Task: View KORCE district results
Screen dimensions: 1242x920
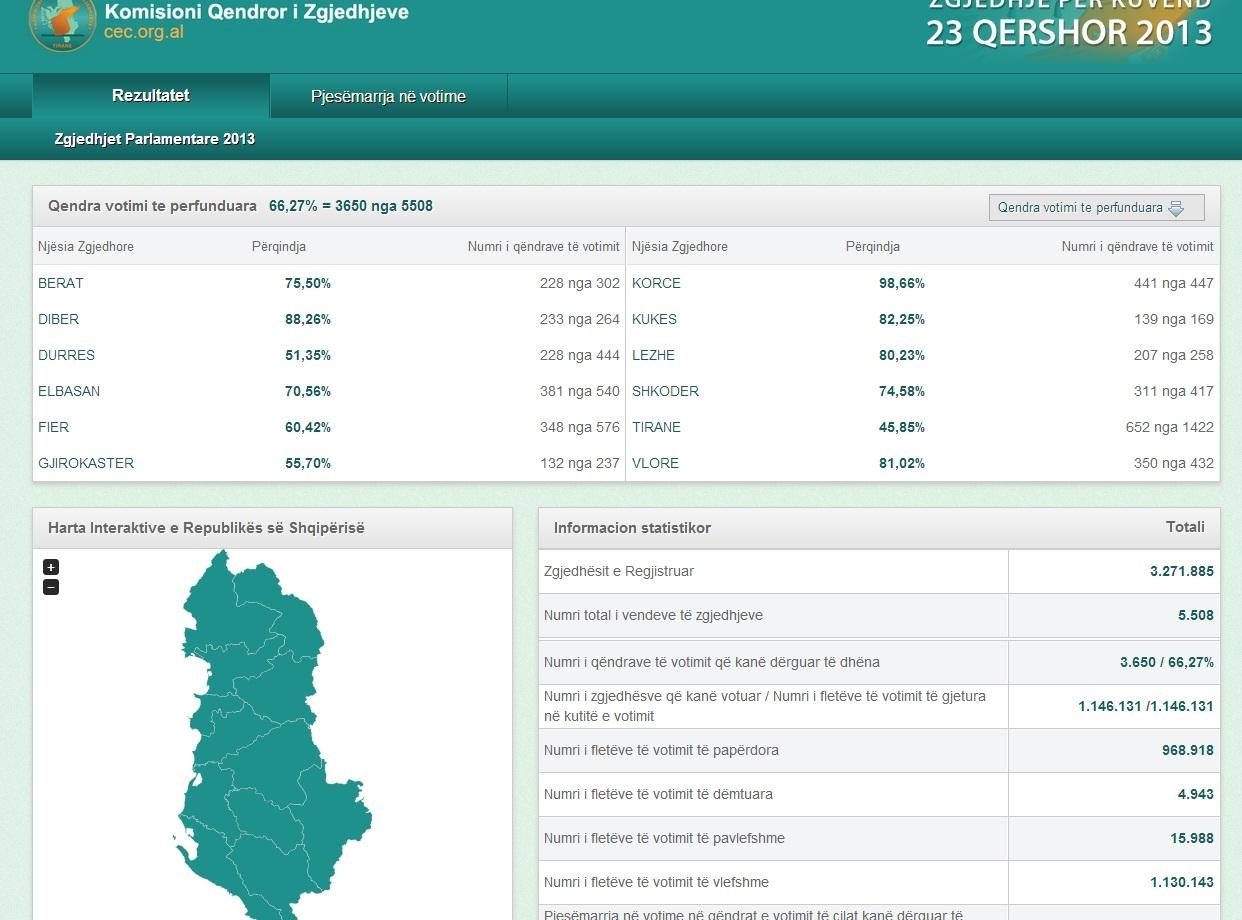Action: [656, 283]
